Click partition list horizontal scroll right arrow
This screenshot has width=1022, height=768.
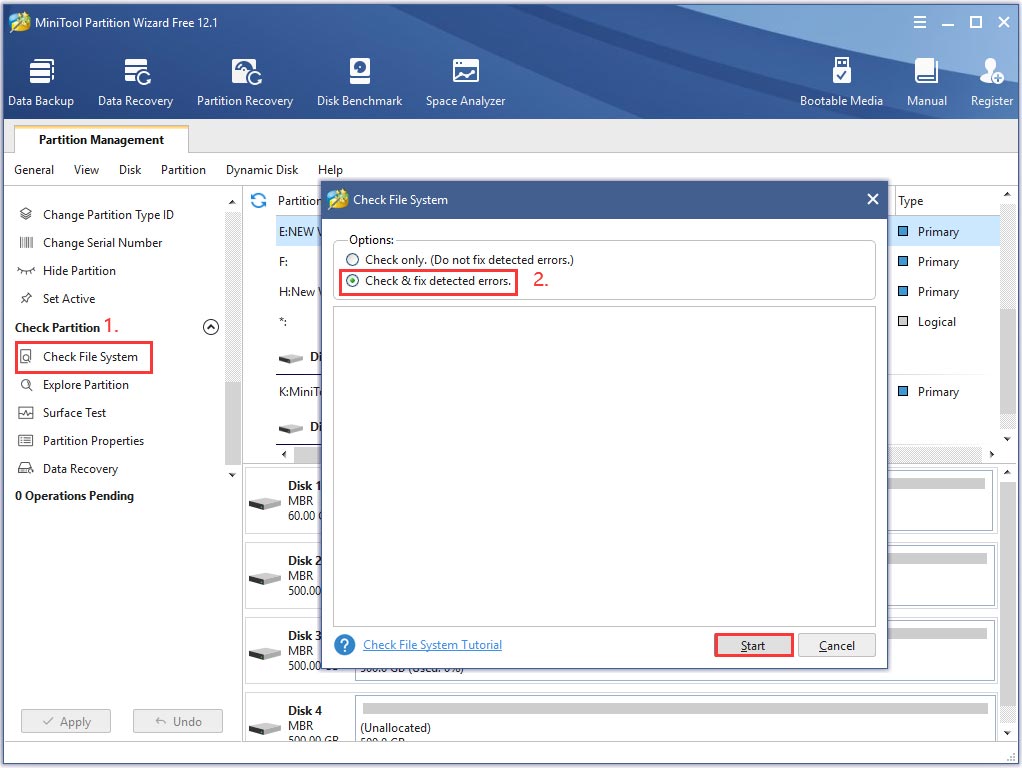pos(992,454)
